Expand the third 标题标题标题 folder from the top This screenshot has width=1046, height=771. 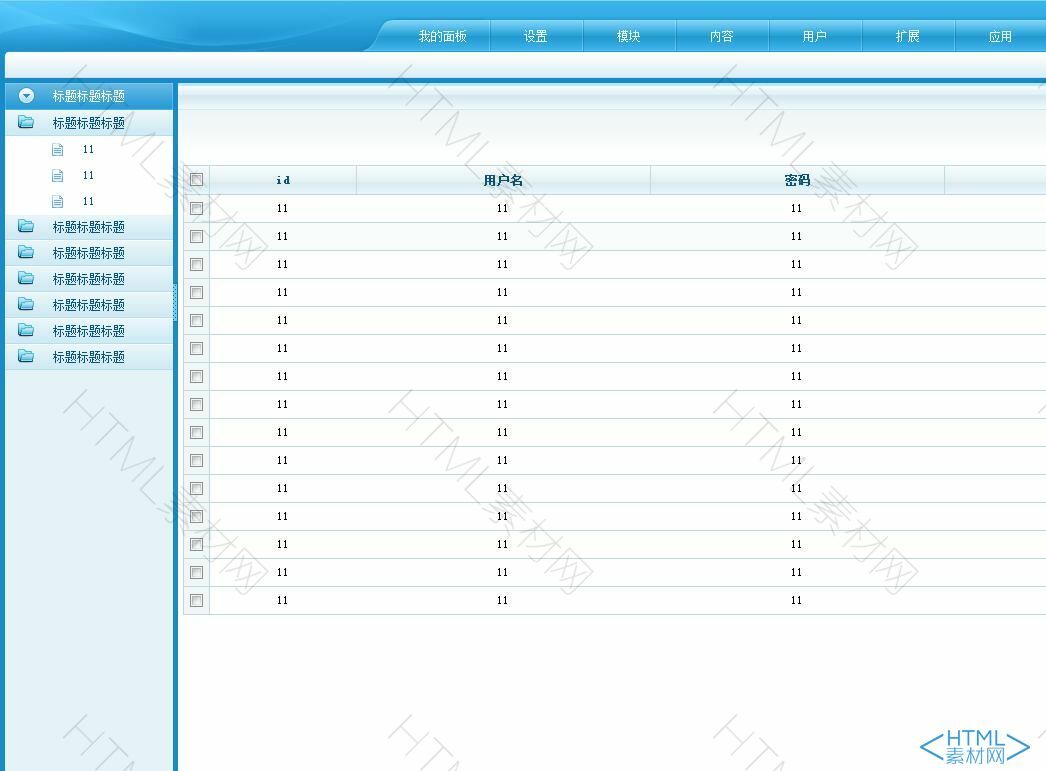coord(88,253)
